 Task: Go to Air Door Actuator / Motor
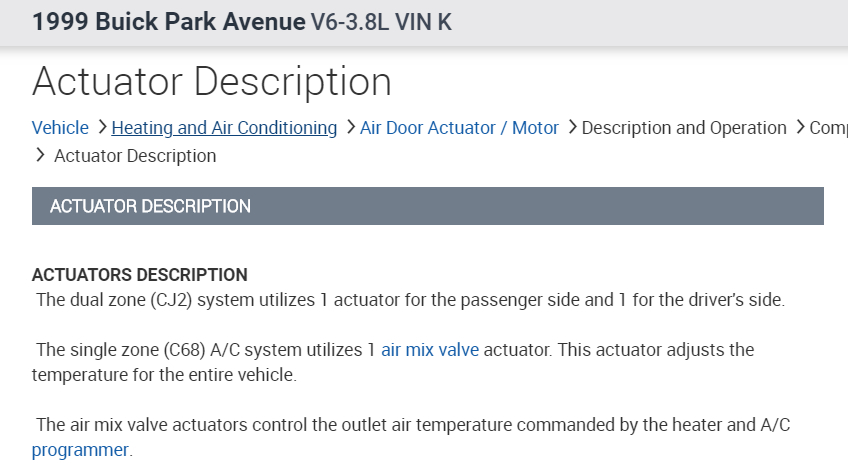[459, 128]
